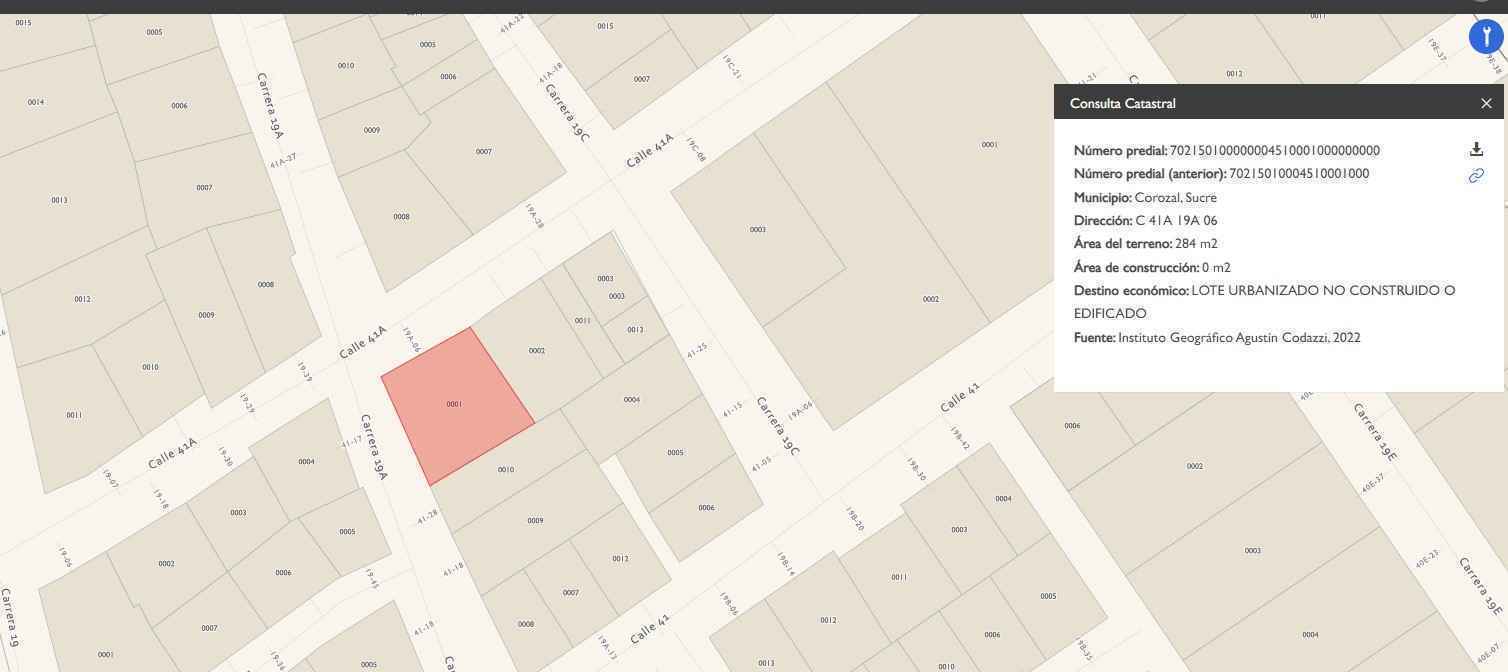This screenshot has height=672, width=1508.
Task: Select parcel 0010 bordering the red lot
Action: coord(506,469)
